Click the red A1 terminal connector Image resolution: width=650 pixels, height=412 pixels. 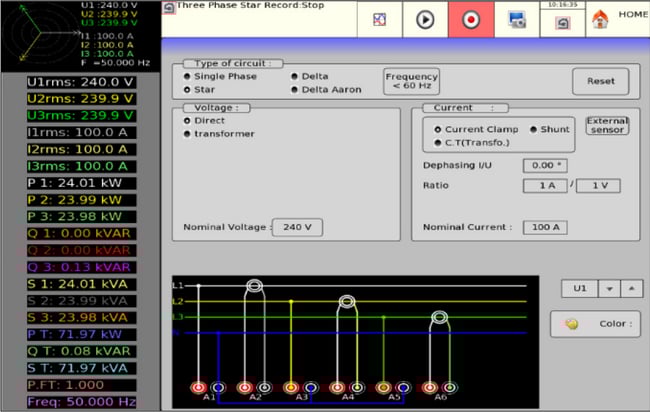(x=198, y=388)
